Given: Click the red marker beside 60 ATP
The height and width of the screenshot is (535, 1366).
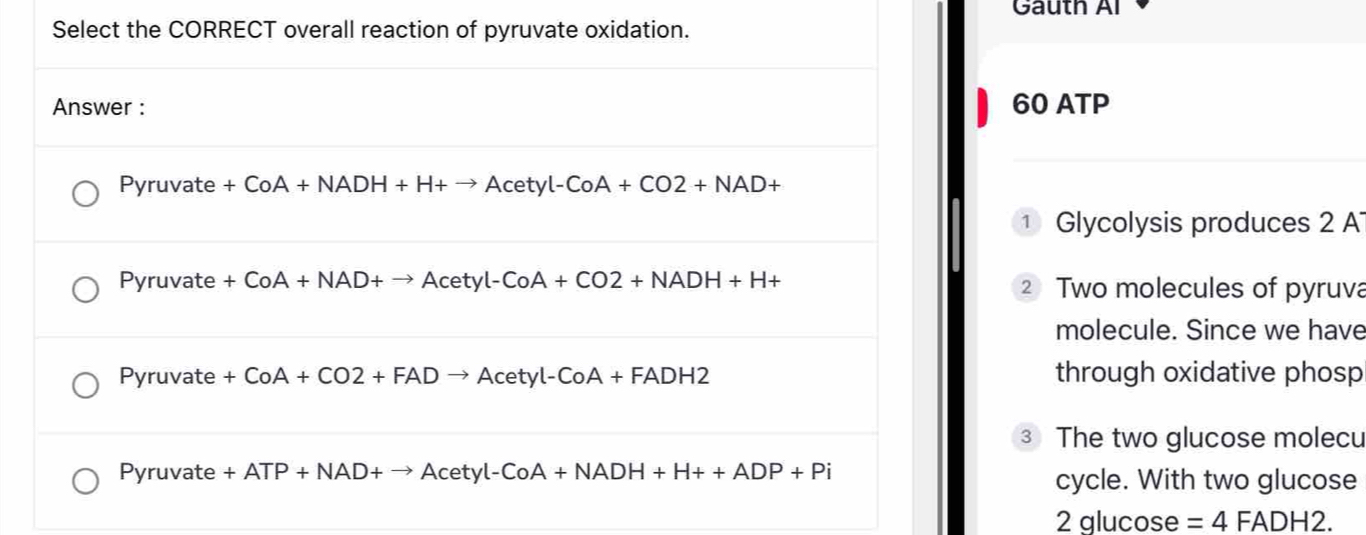Looking at the screenshot, I should click(983, 108).
